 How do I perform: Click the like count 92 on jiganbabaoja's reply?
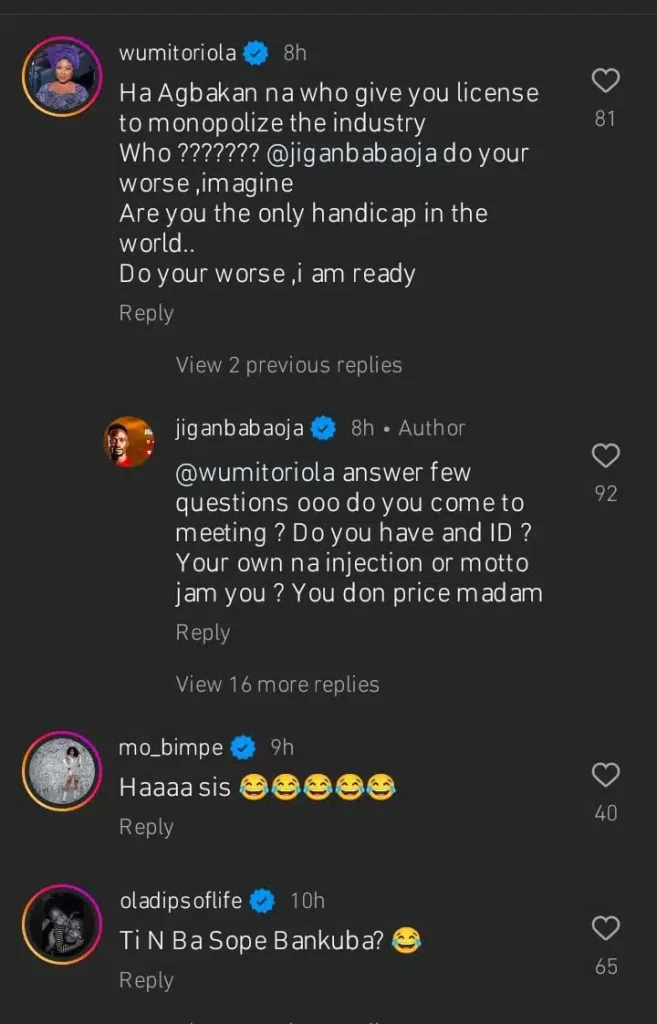pyautogui.click(x=606, y=492)
